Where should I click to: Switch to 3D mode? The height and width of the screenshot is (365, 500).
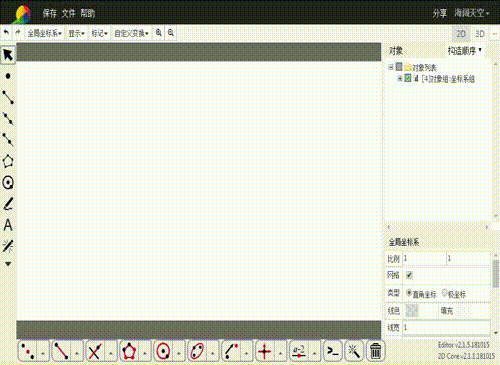click(x=480, y=34)
